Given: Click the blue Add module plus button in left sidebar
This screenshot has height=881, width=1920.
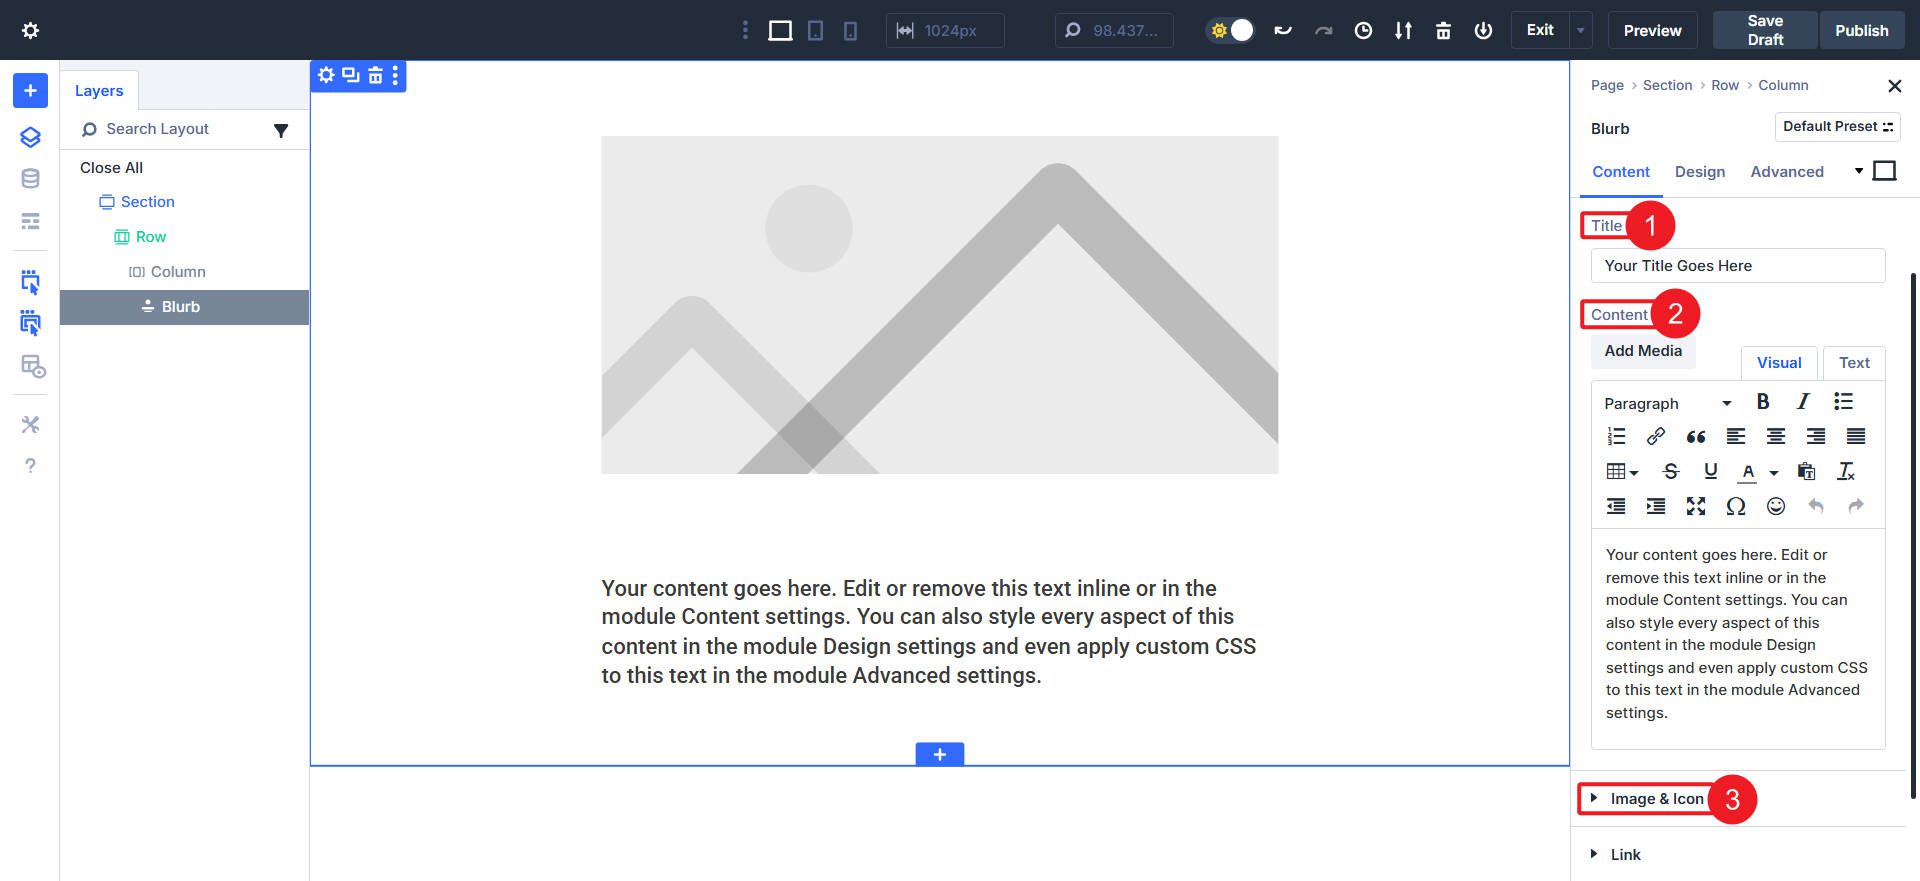Looking at the screenshot, I should (x=30, y=91).
